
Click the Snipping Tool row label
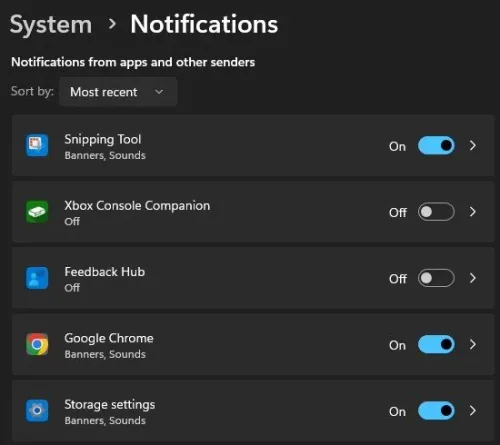(103, 140)
